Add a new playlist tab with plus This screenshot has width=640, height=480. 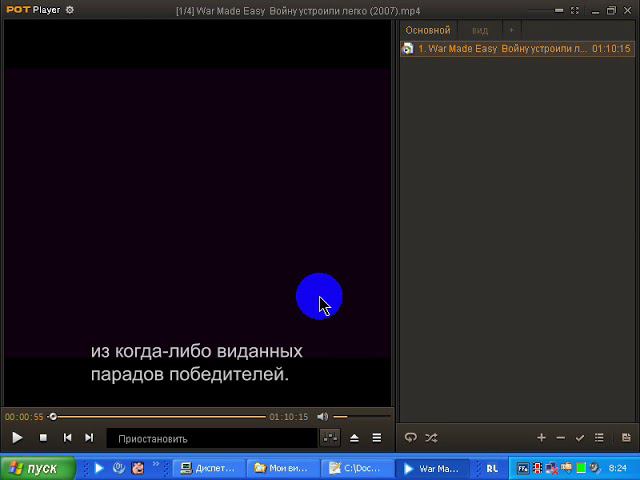(511, 30)
